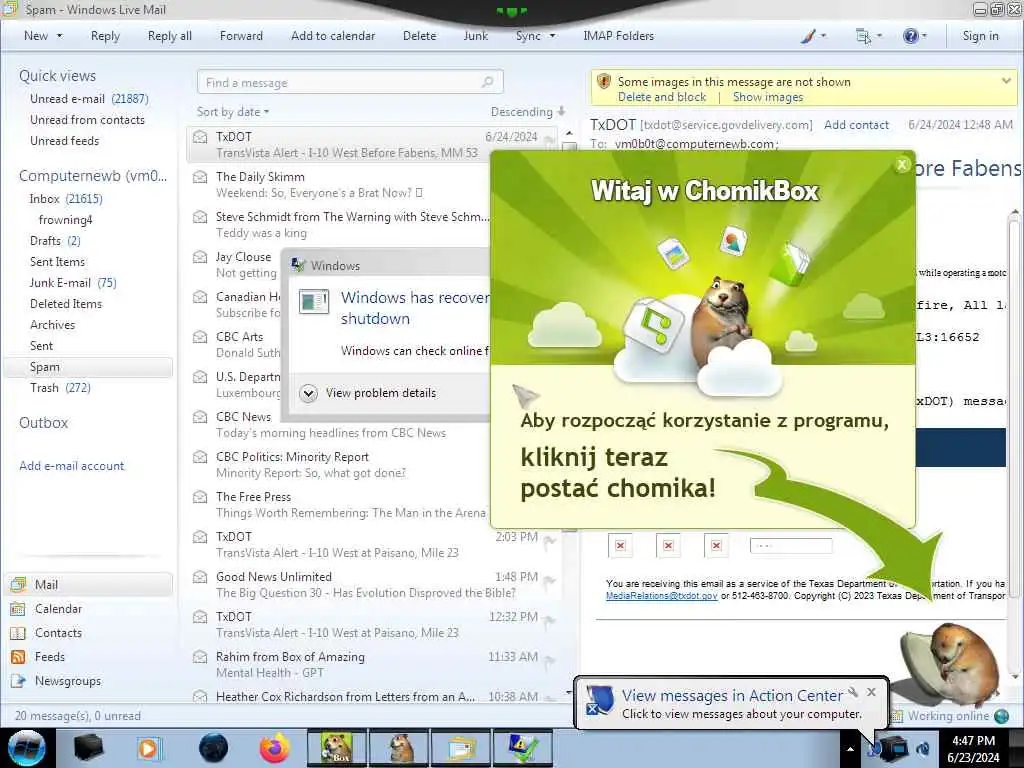Screen dimensions: 1024x768
Task: Click Reply all in the toolbar
Action: click(x=170, y=36)
